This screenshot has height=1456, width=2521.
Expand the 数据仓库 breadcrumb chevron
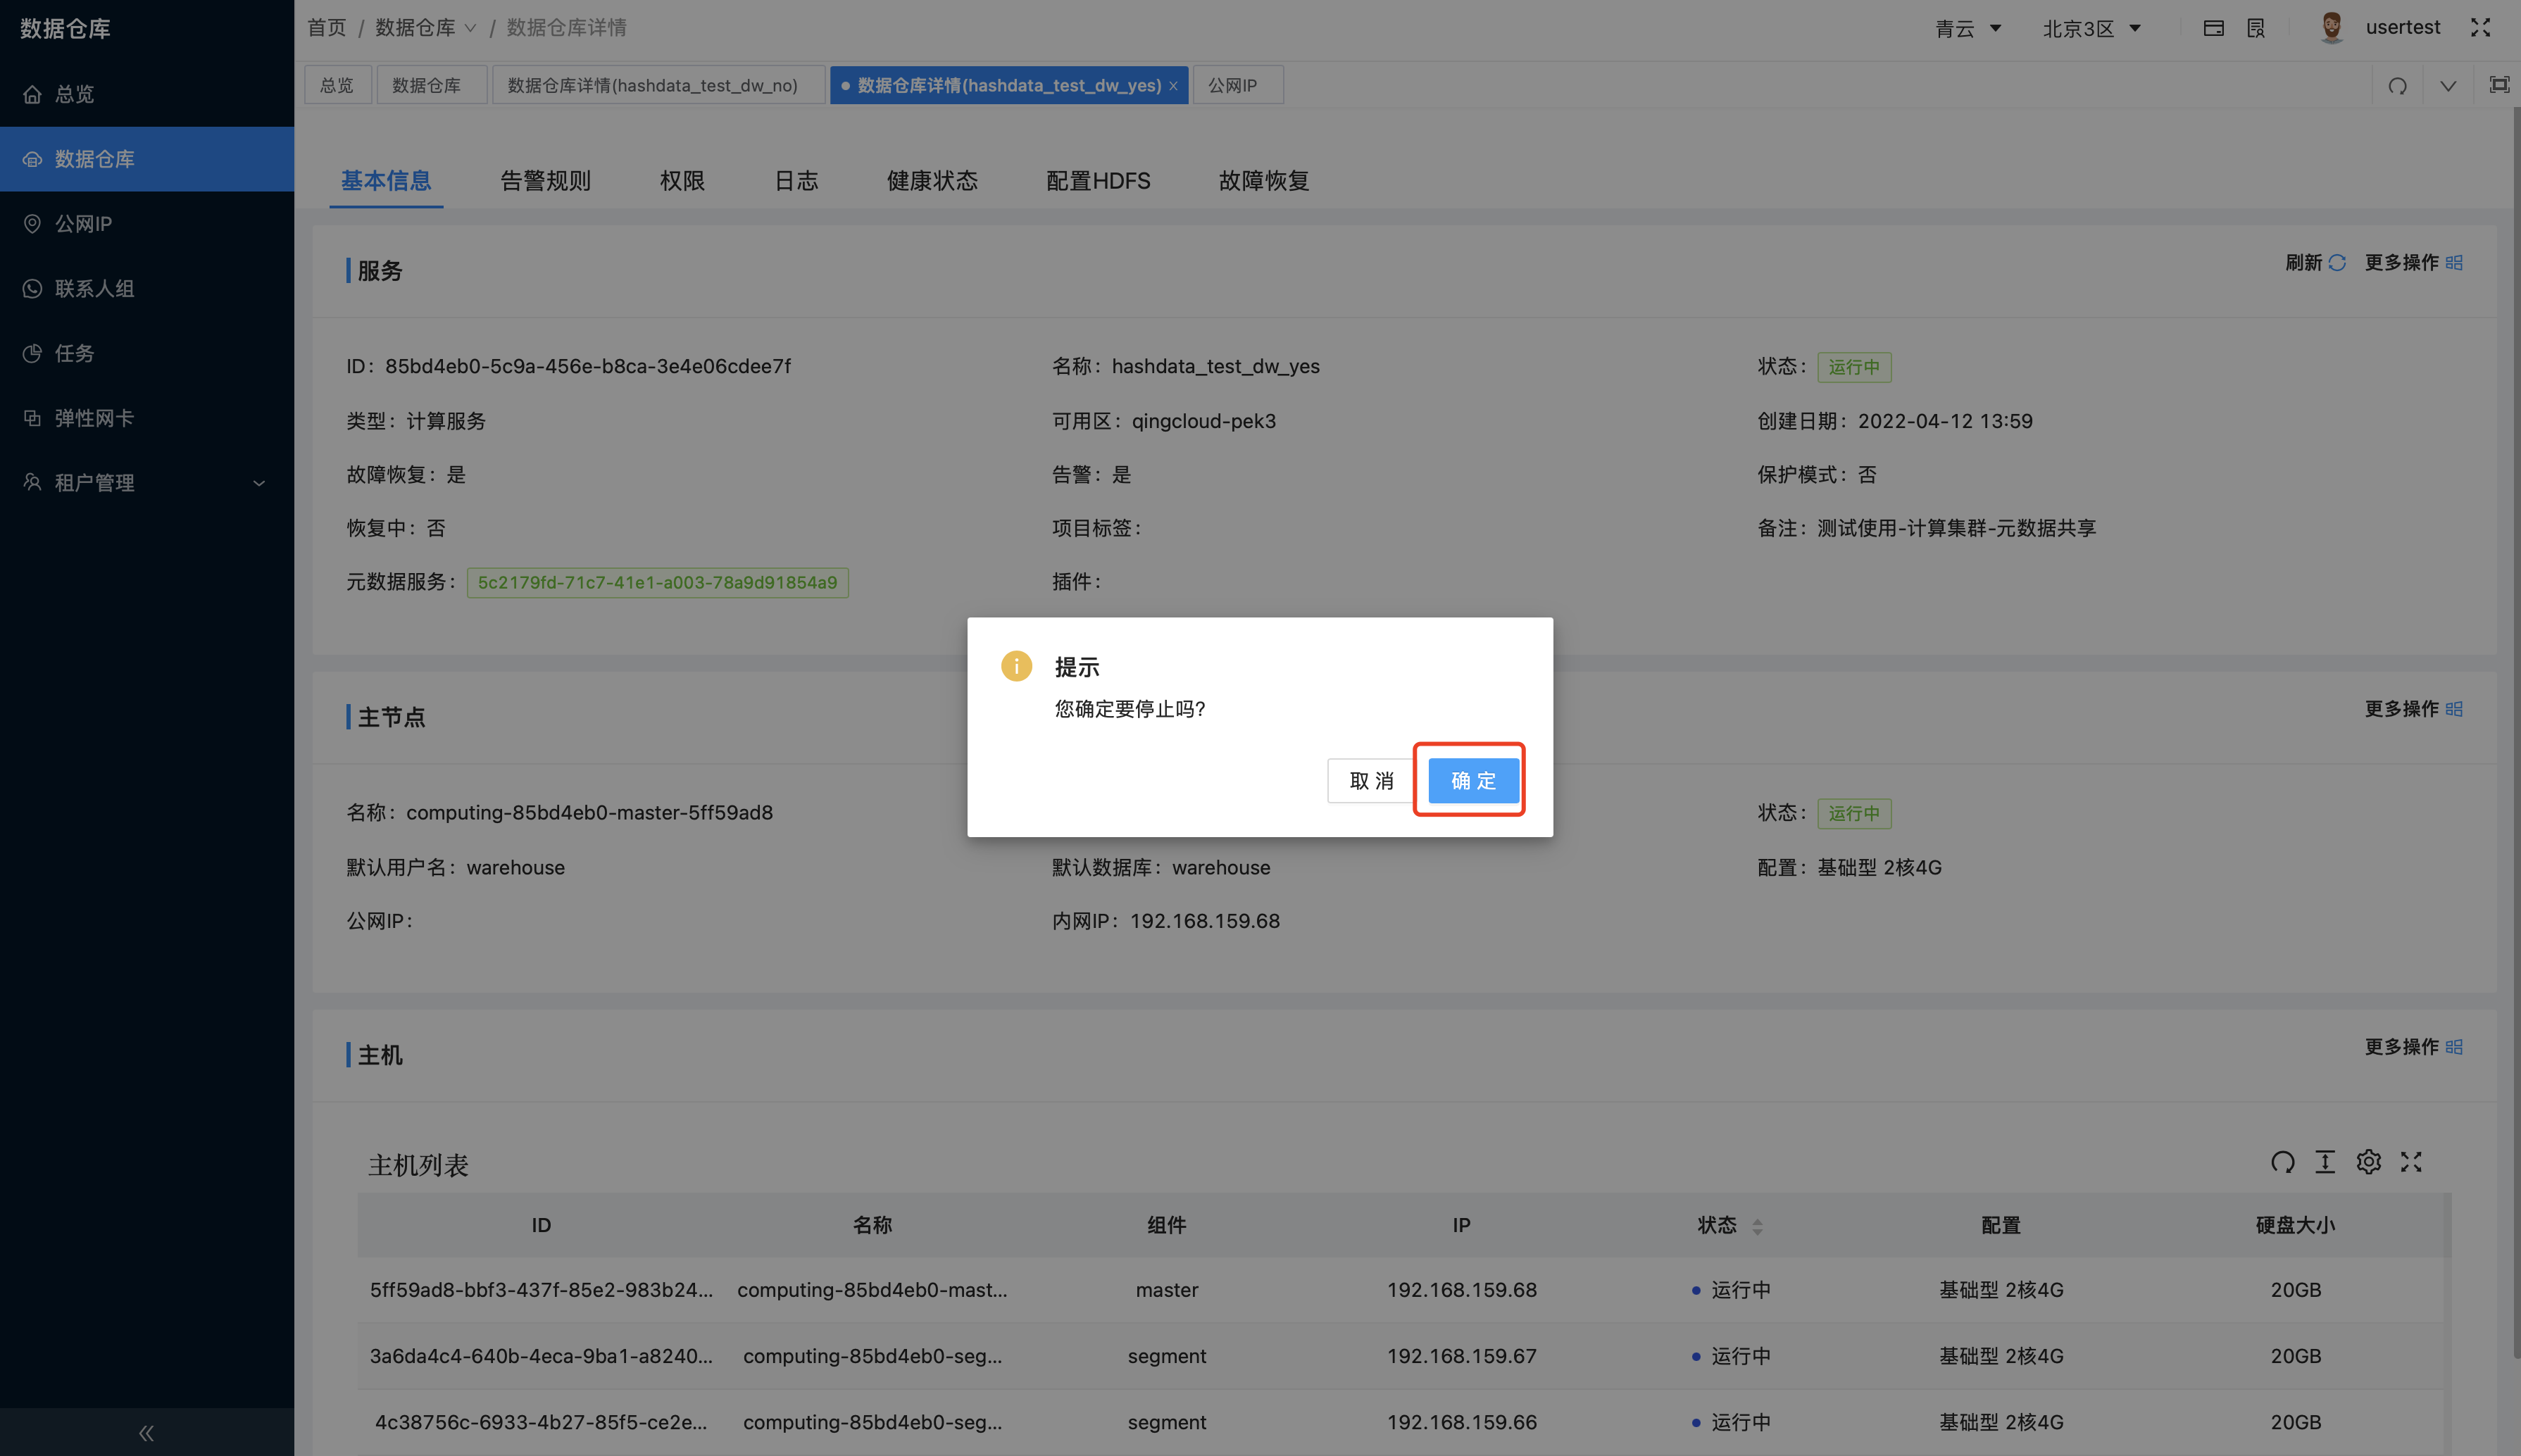coord(472,27)
